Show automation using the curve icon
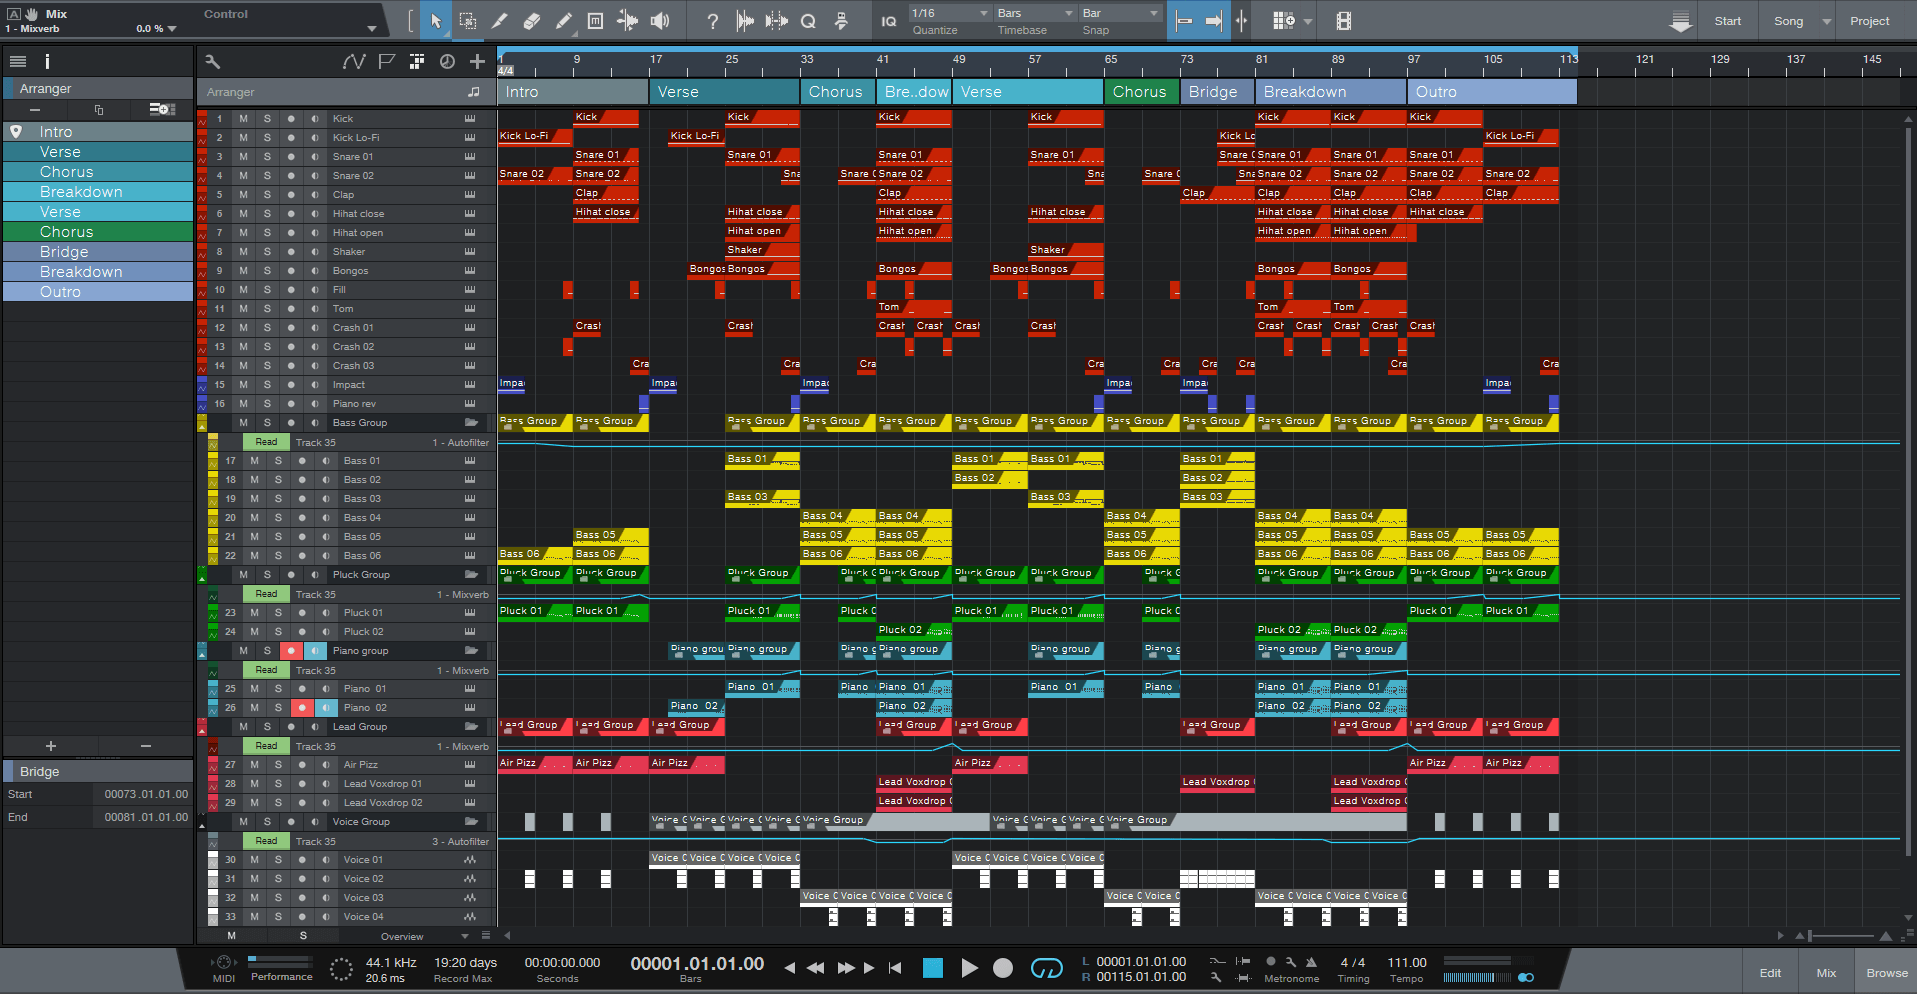Viewport: 1917px width, 994px height. coord(353,62)
